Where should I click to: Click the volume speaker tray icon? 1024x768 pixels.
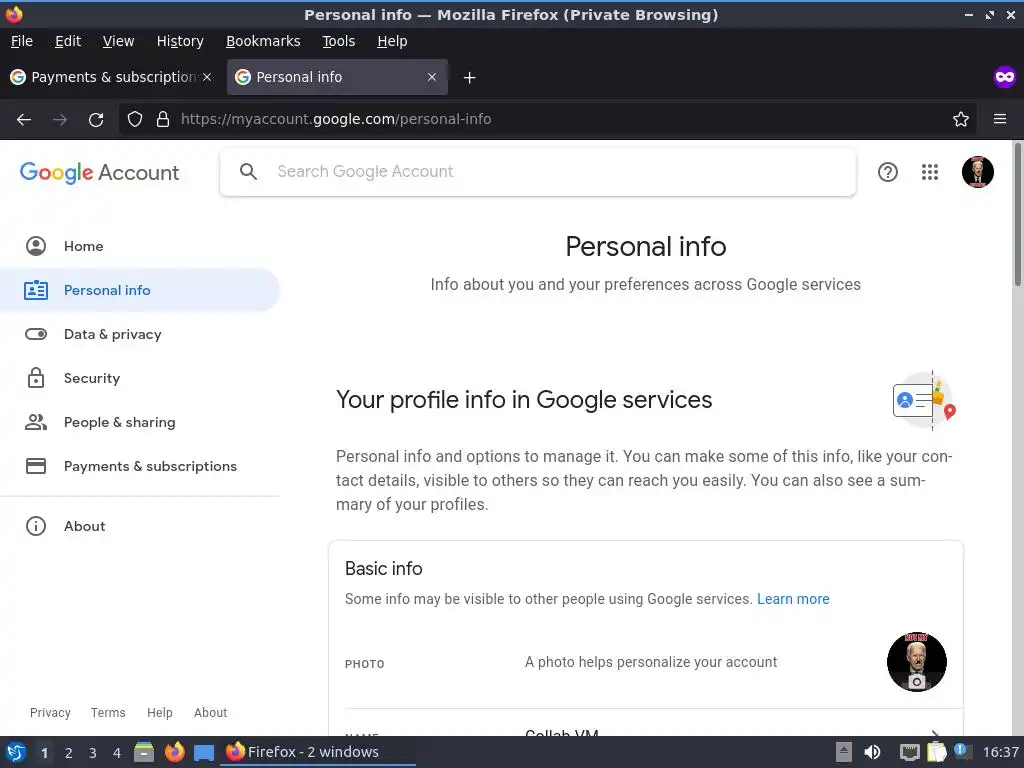pyautogui.click(x=872, y=752)
